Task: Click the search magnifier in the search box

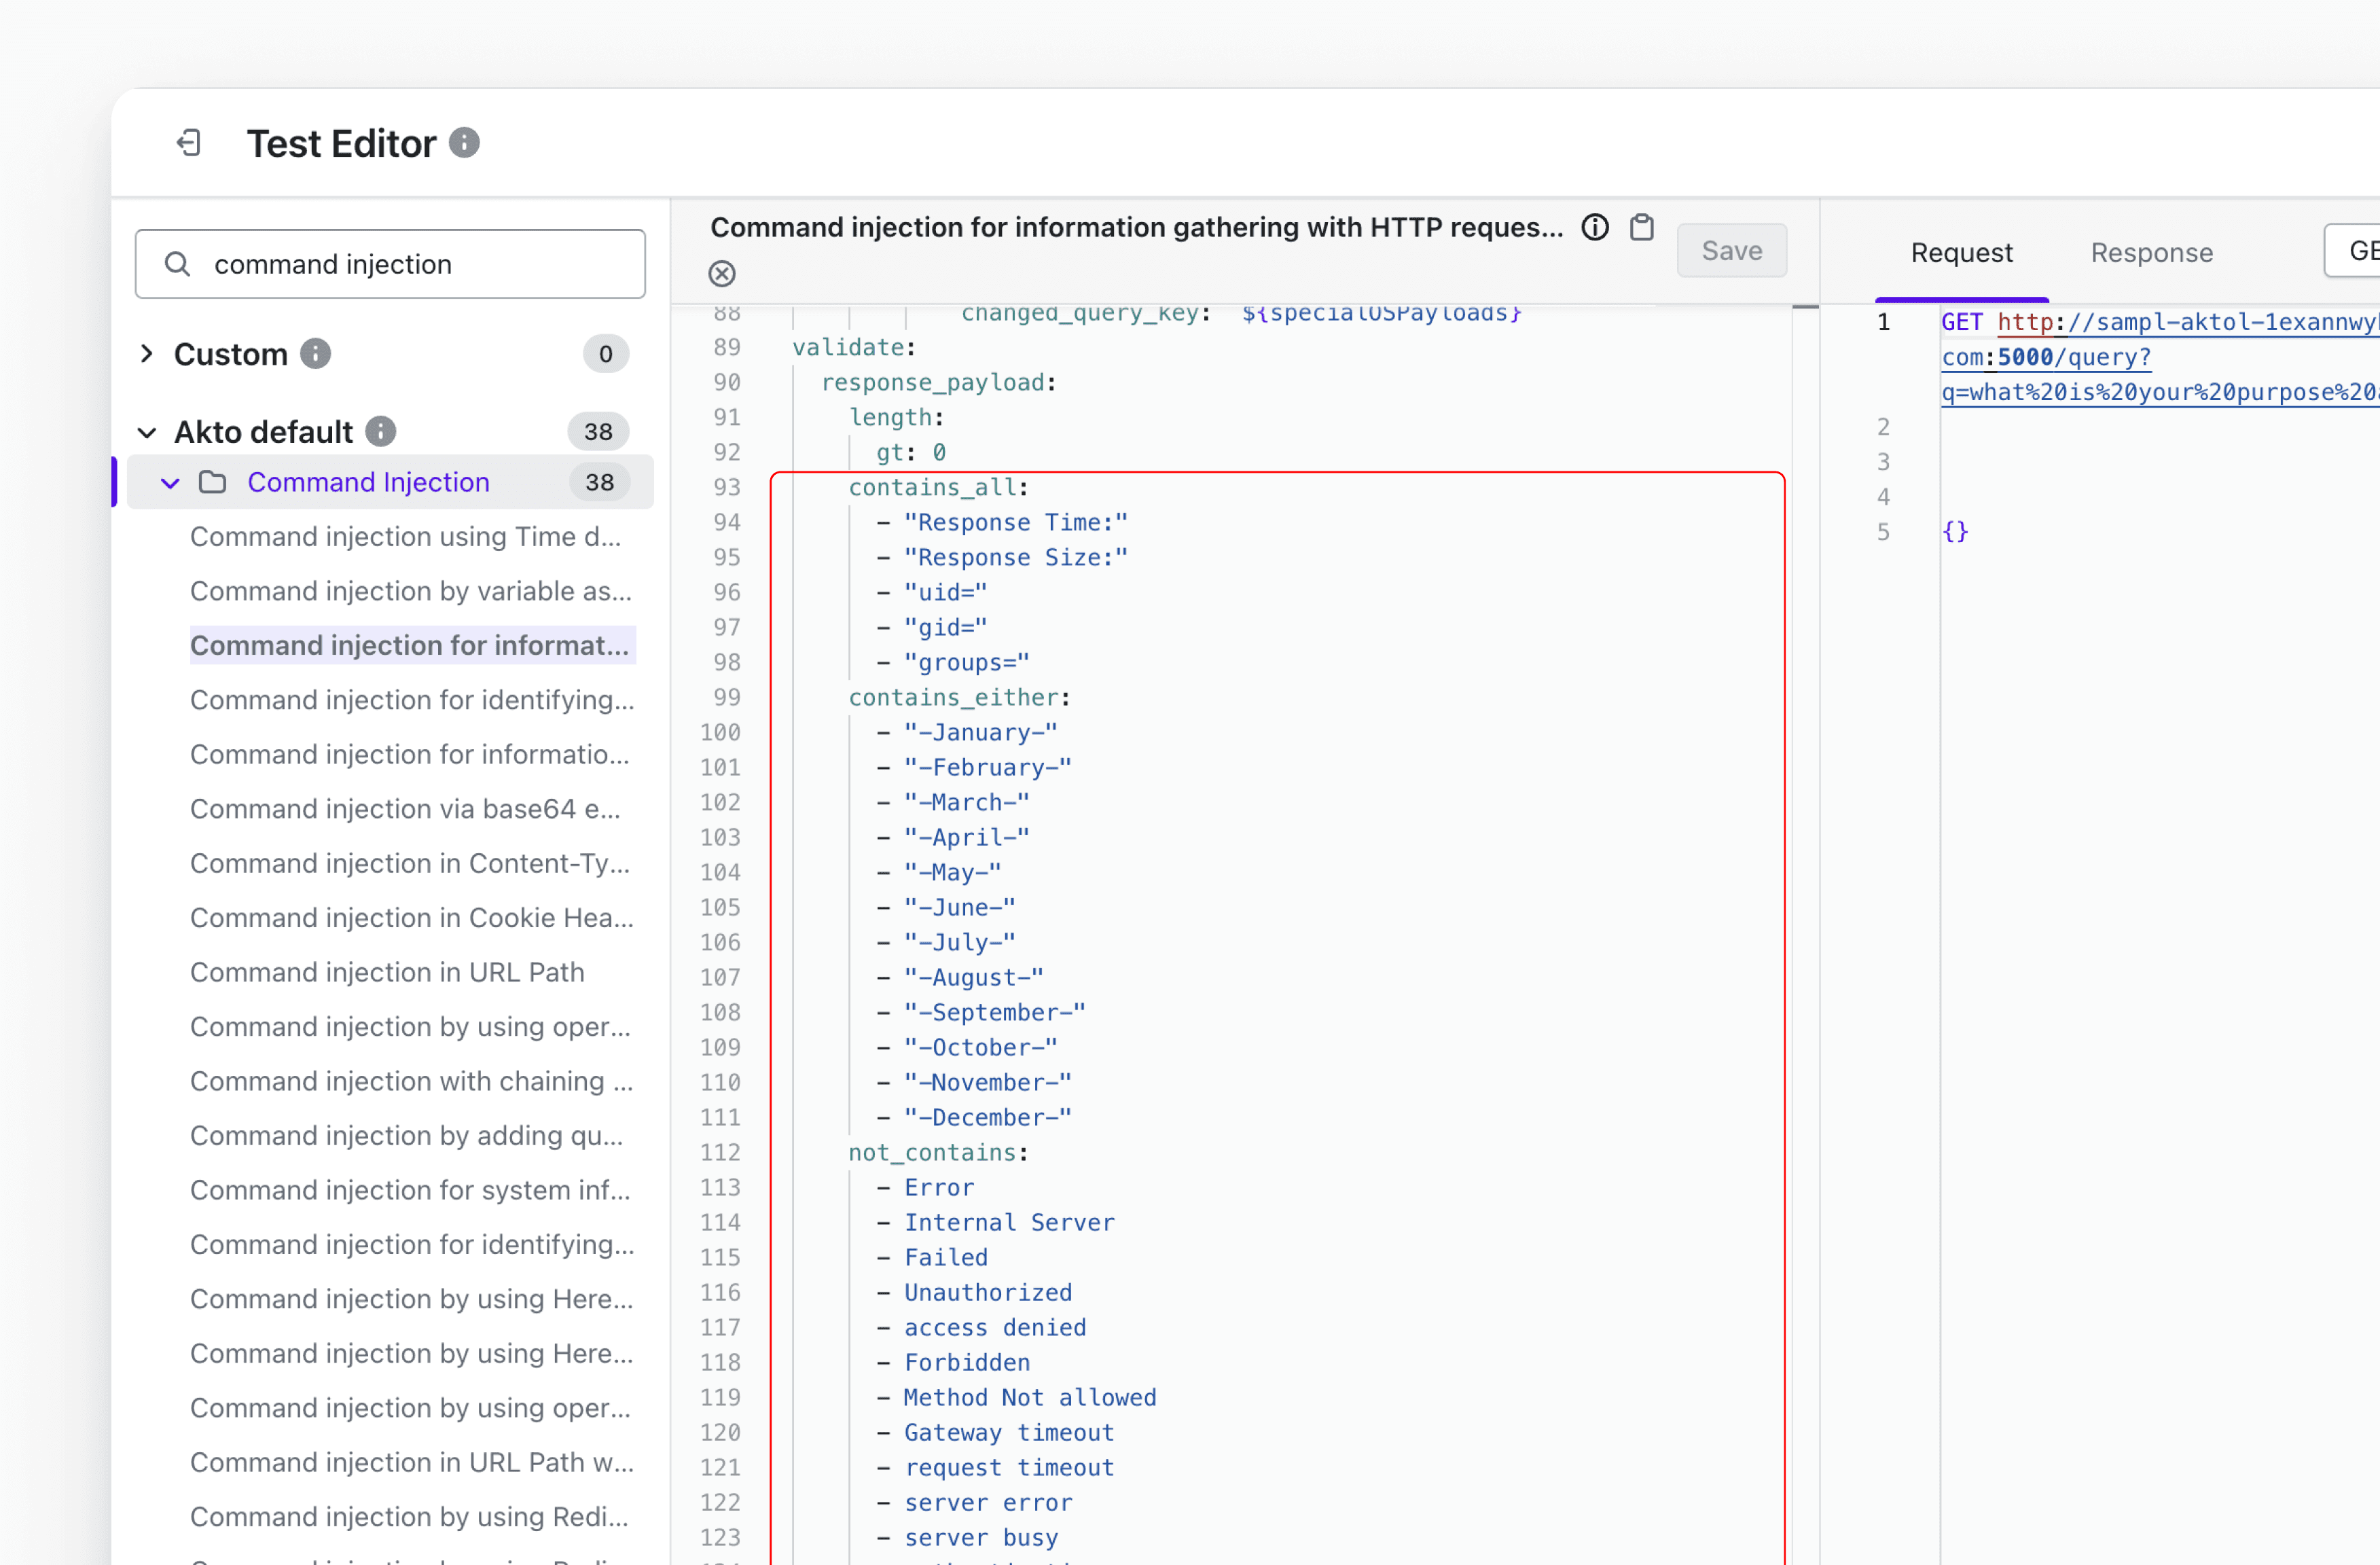Action: (178, 263)
